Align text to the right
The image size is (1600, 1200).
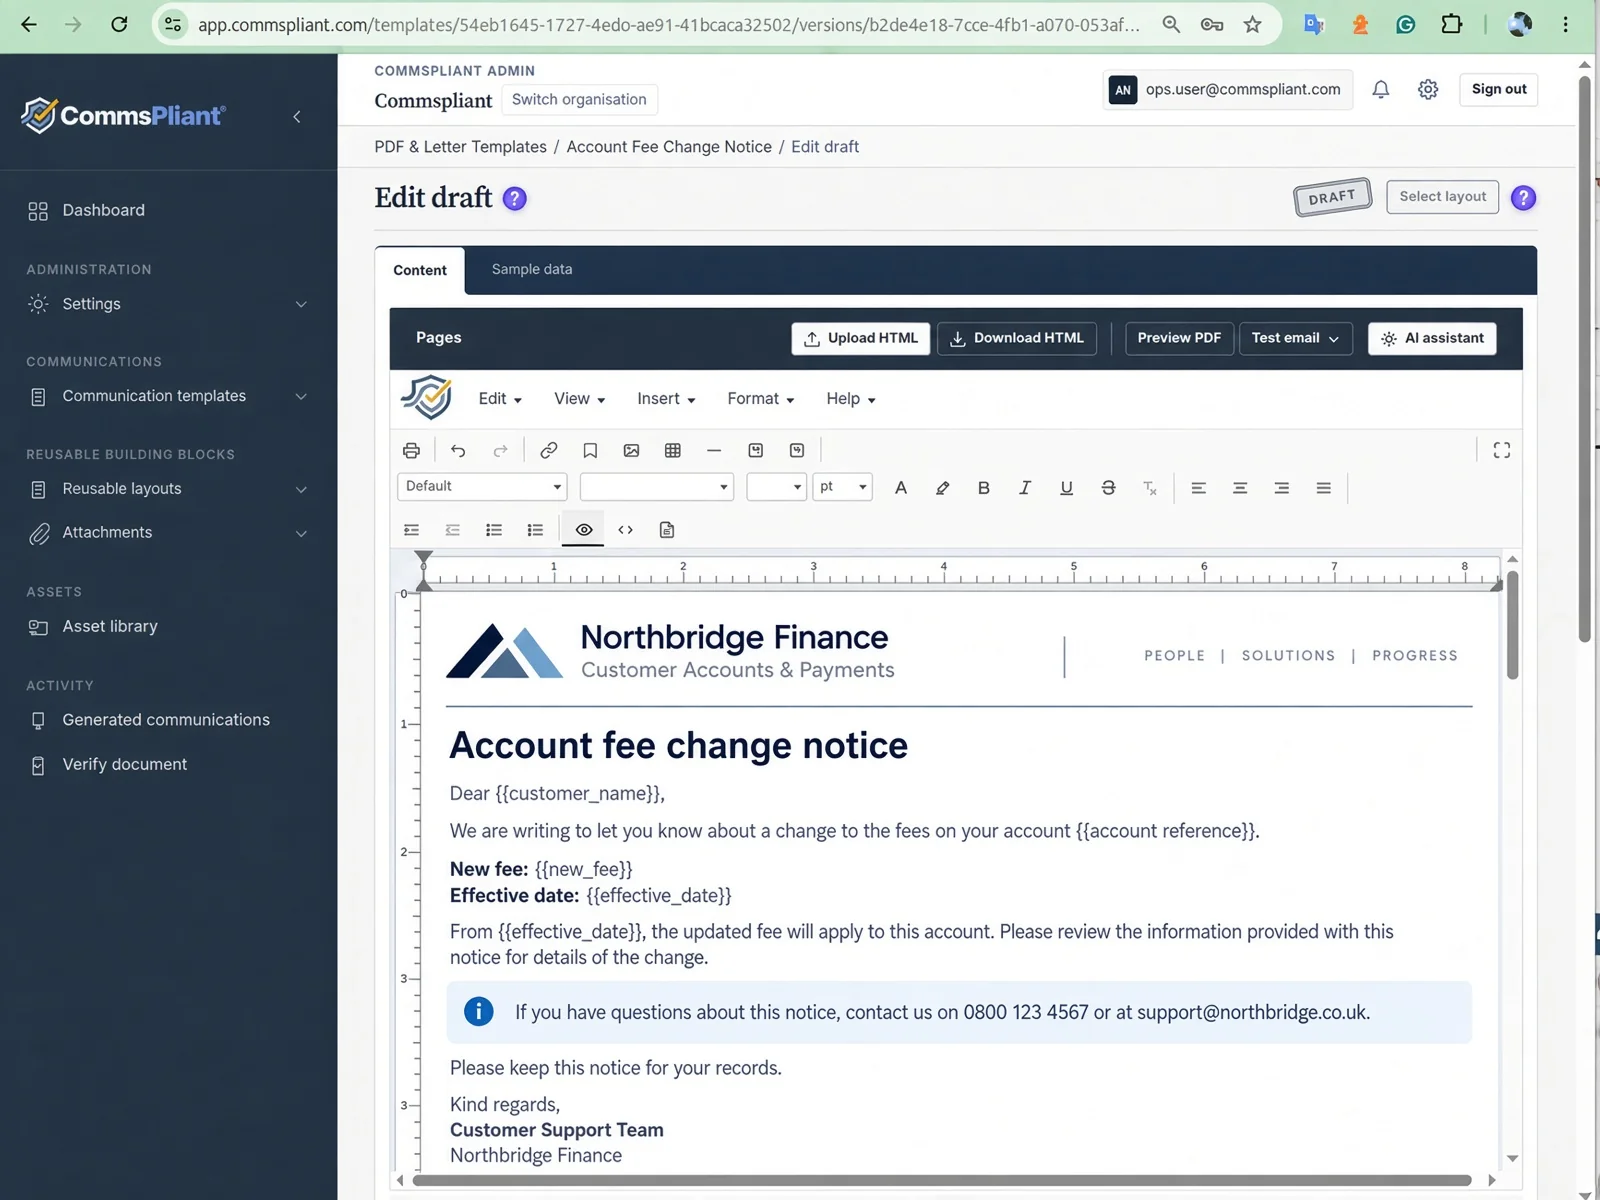[1281, 488]
